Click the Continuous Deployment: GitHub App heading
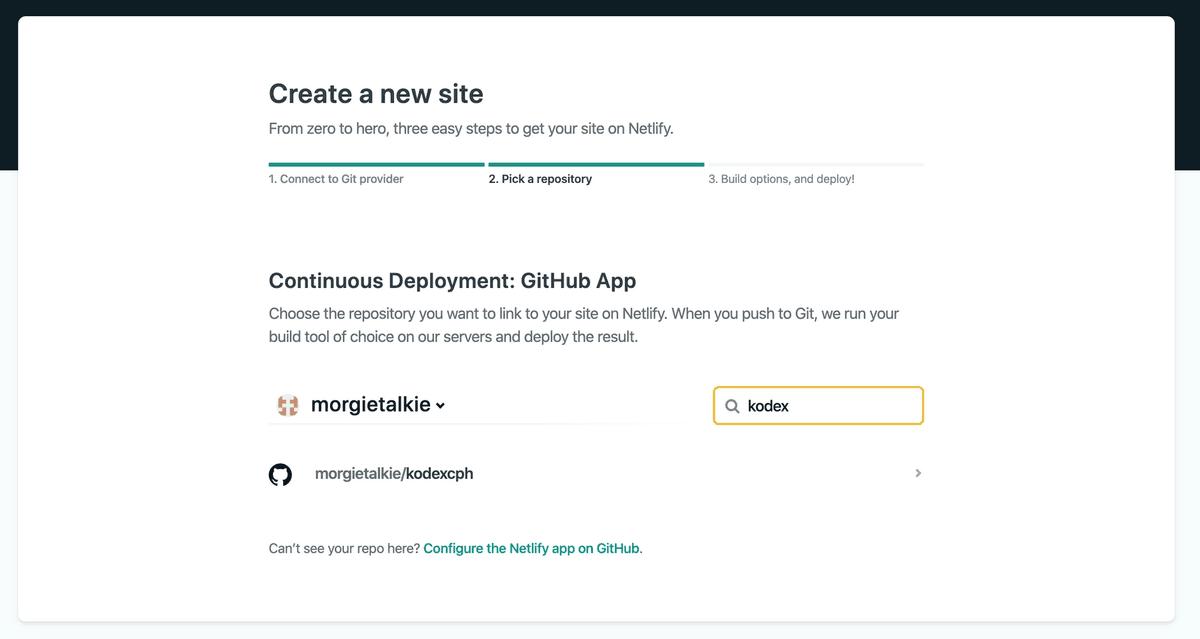Image resolution: width=1200 pixels, height=639 pixels. 452,280
